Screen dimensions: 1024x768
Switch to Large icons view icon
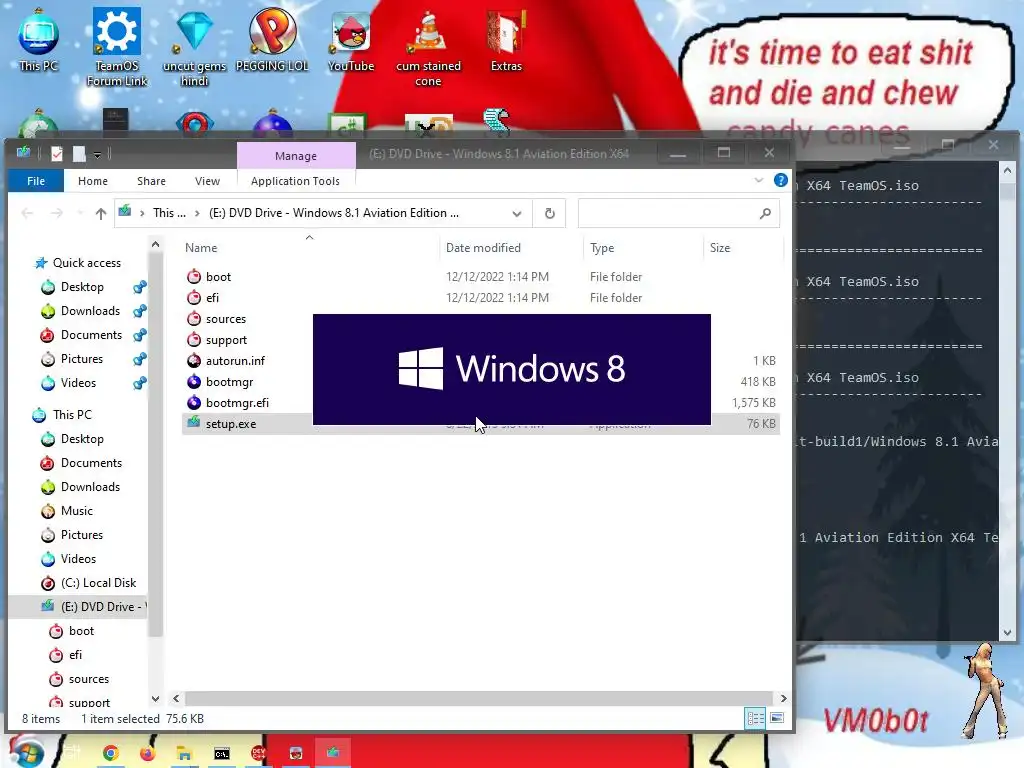777,718
